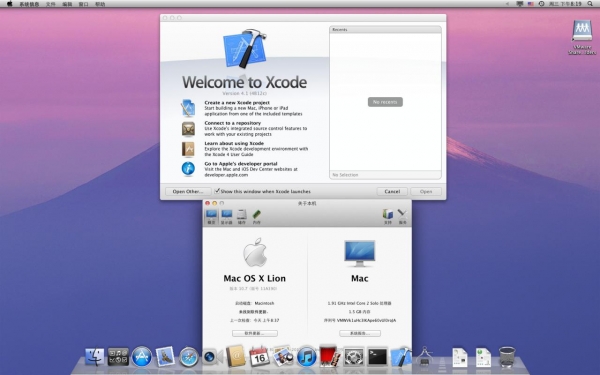Click the Cancel button in Xcode welcome window
The height and width of the screenshot is (375, 600).
click(392, 191)
